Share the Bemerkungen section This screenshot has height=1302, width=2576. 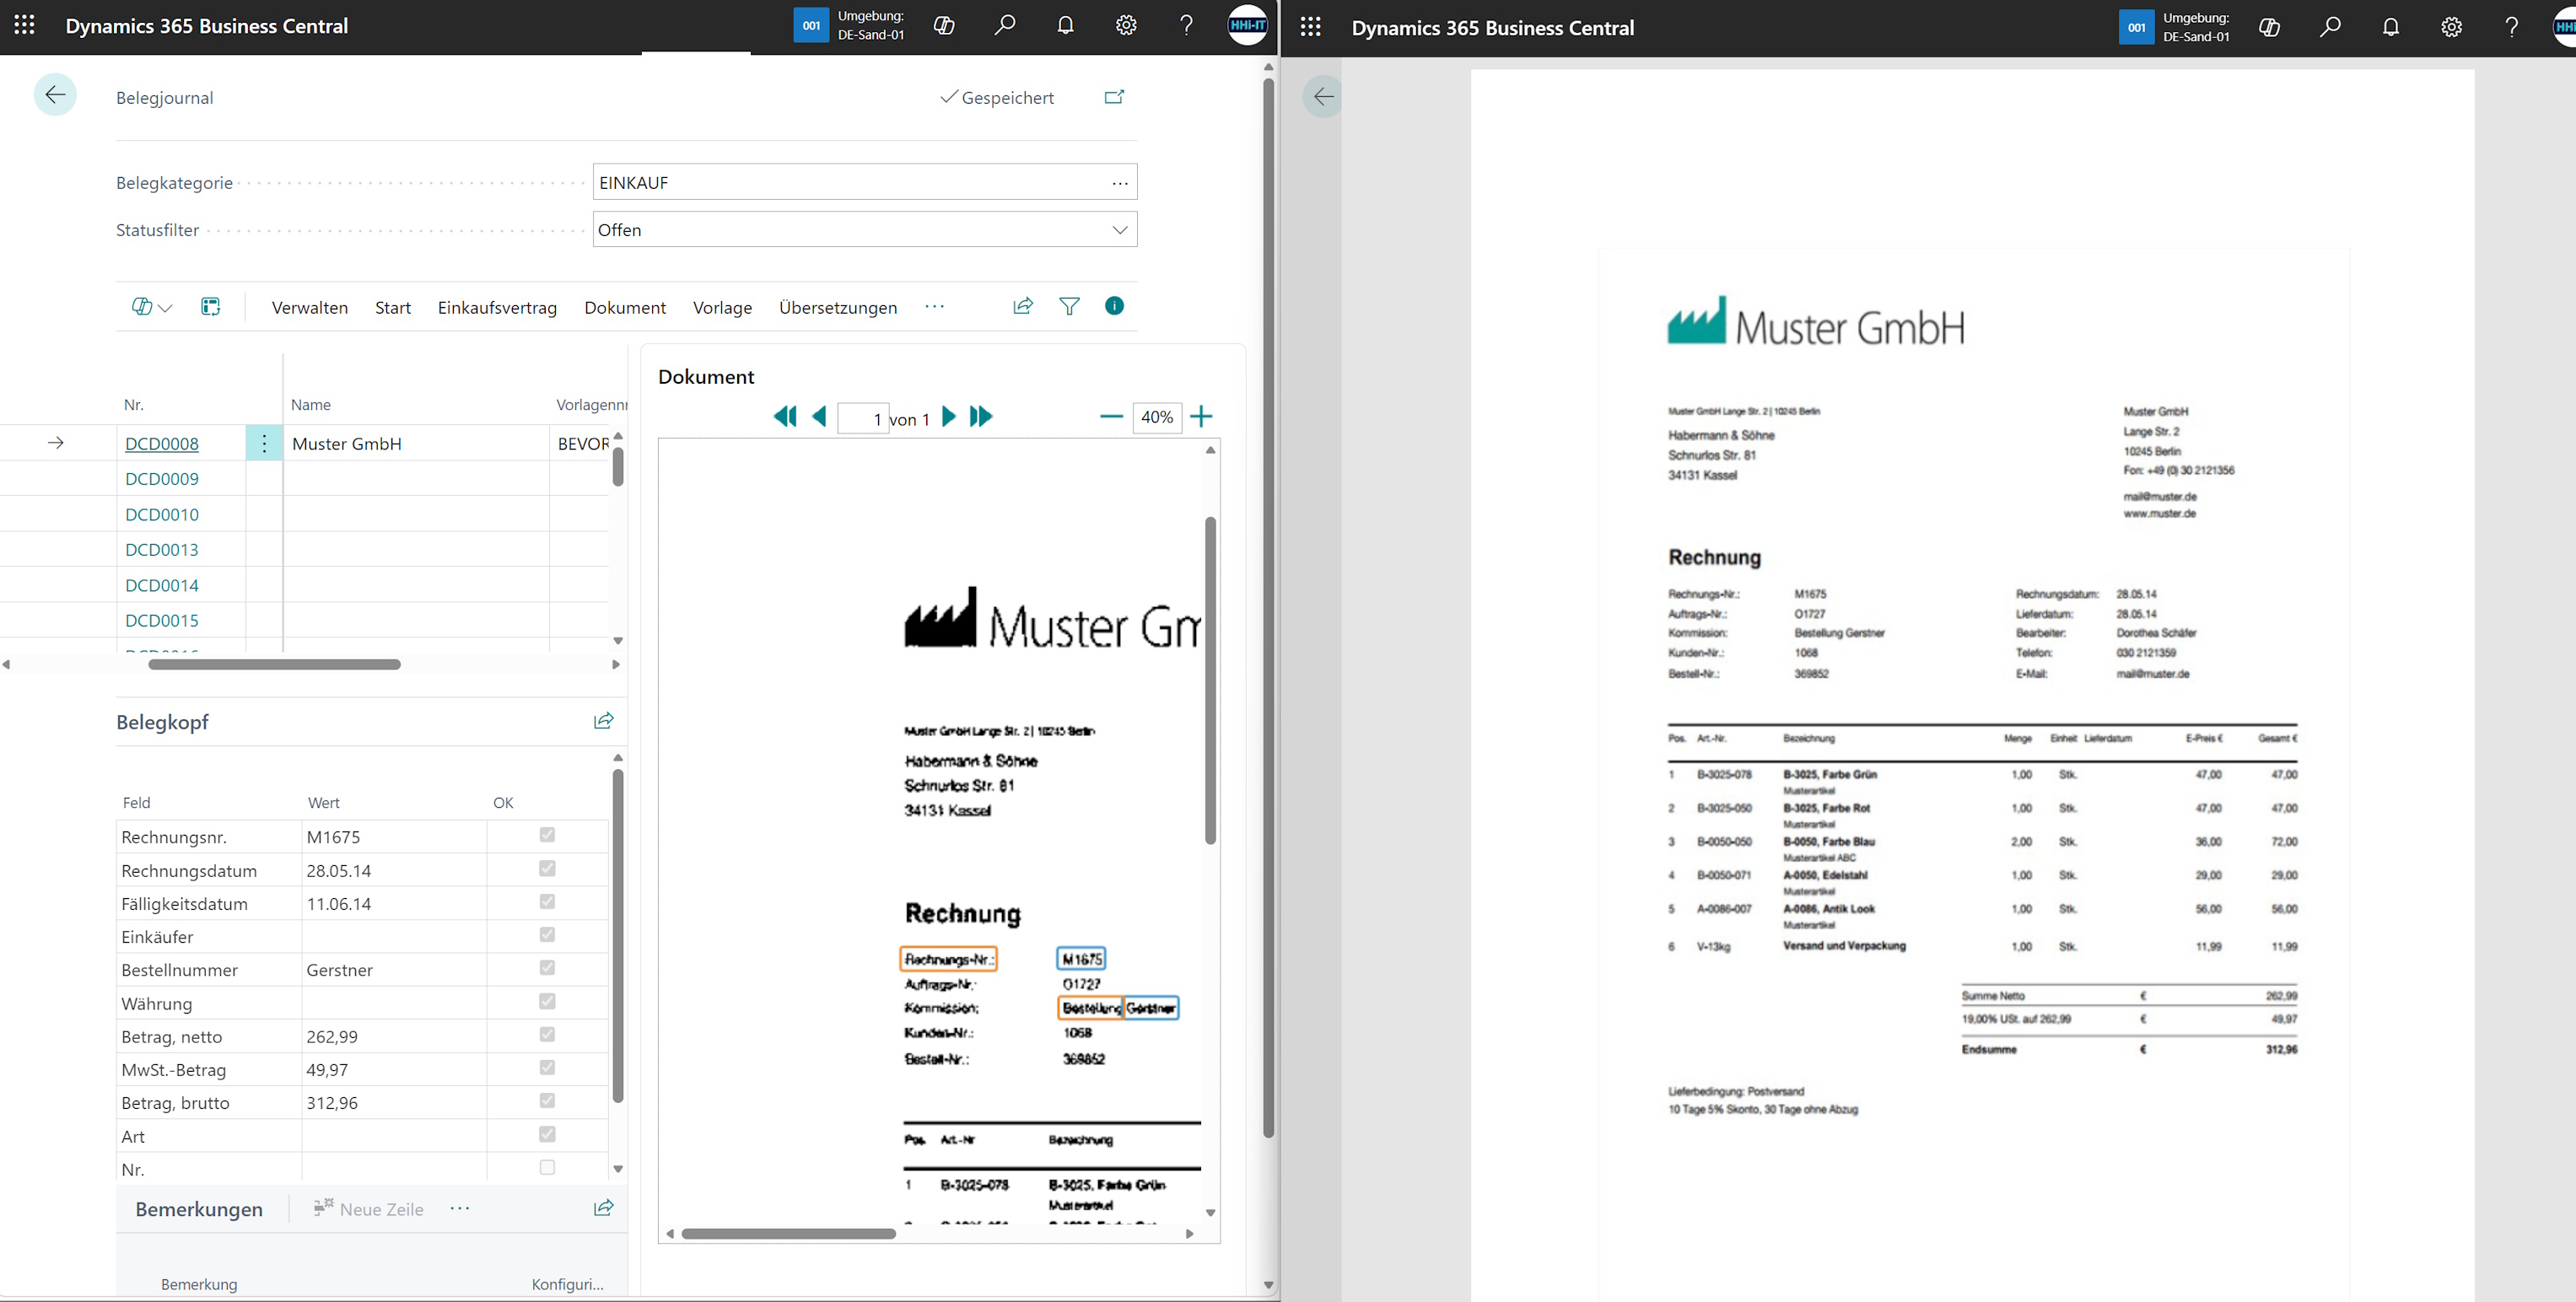tap(604, 1208)
